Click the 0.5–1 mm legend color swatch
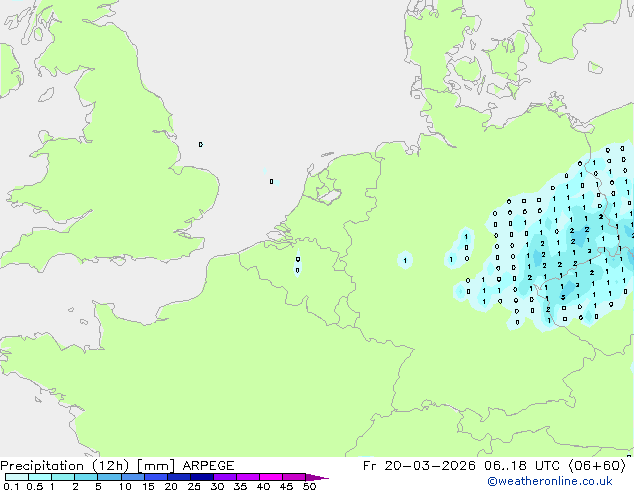This screenshot has width=634, height=490. coord(40,477)
